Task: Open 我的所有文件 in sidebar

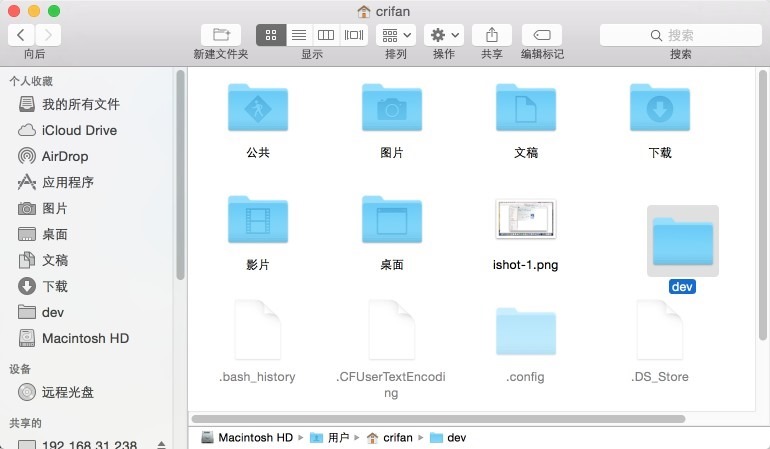Action: pos(86,104)
